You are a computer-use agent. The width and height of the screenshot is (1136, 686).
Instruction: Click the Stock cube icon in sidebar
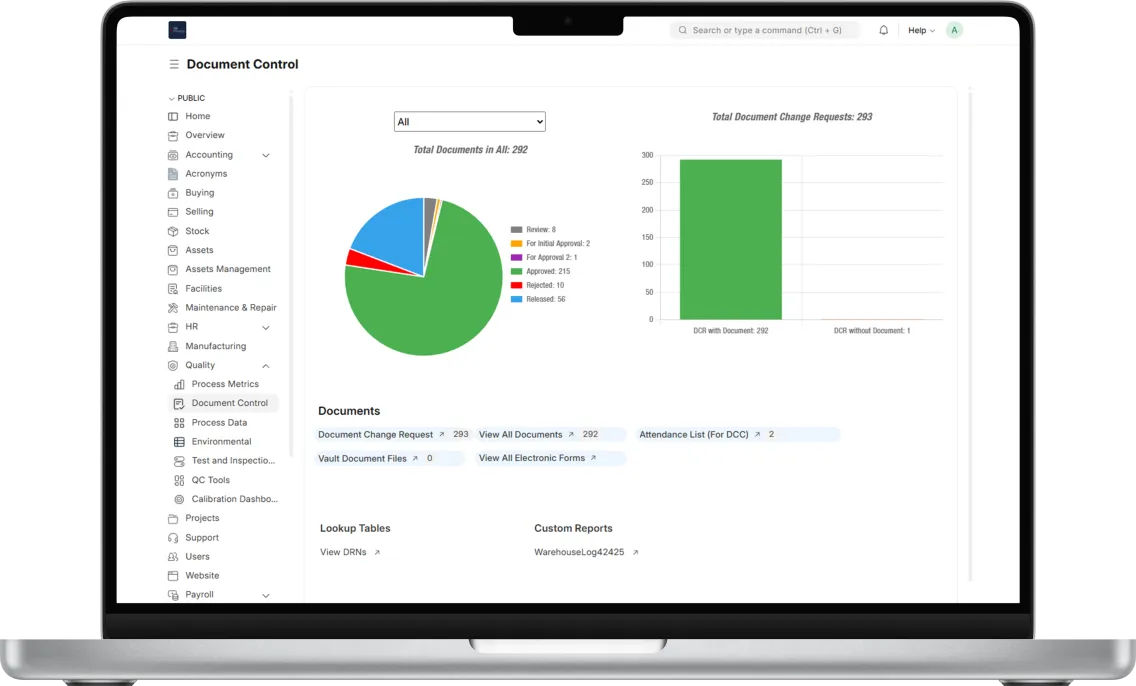pyautogui.click(x=173, y=231)
